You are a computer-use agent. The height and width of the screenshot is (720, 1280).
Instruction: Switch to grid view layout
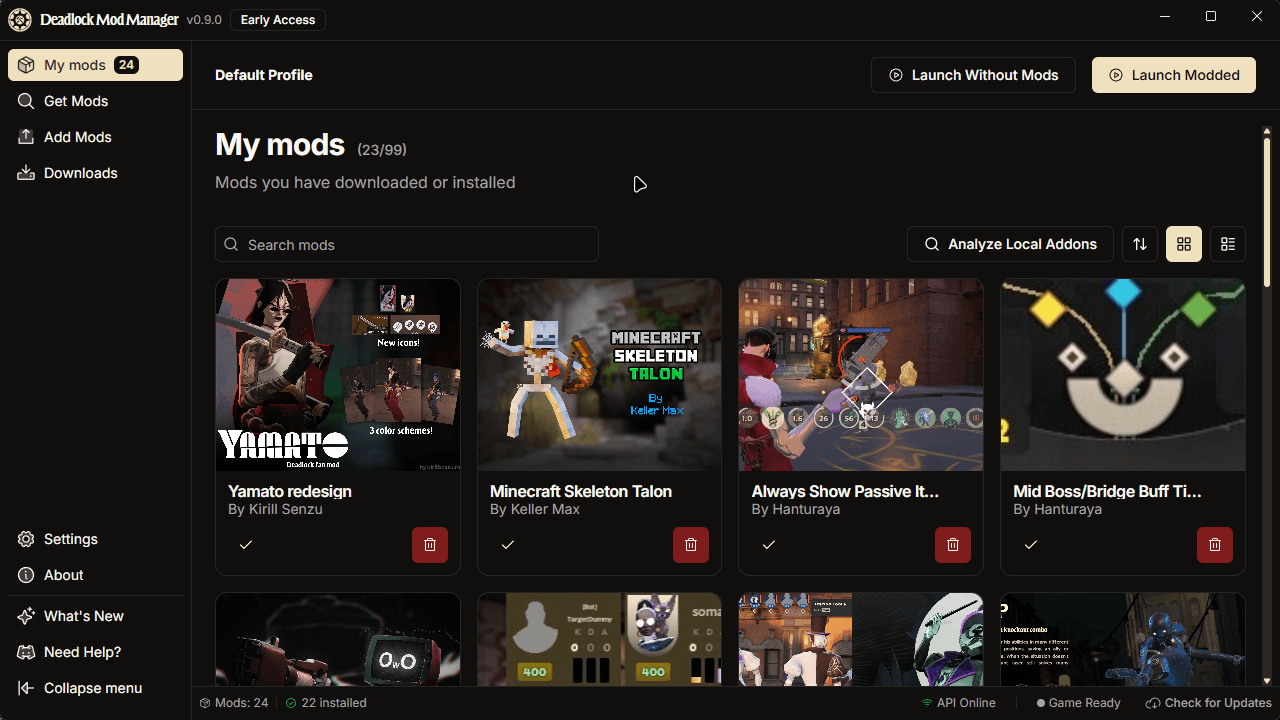click(x=1184, y=244)
